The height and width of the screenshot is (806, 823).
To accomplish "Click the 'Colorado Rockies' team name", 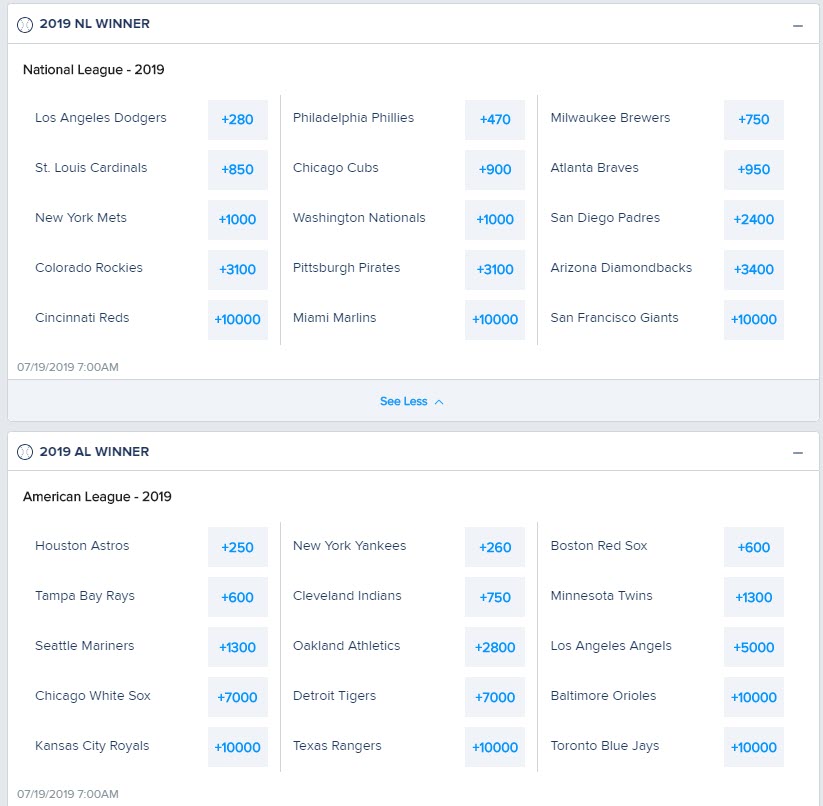I will tap(89, 268).
